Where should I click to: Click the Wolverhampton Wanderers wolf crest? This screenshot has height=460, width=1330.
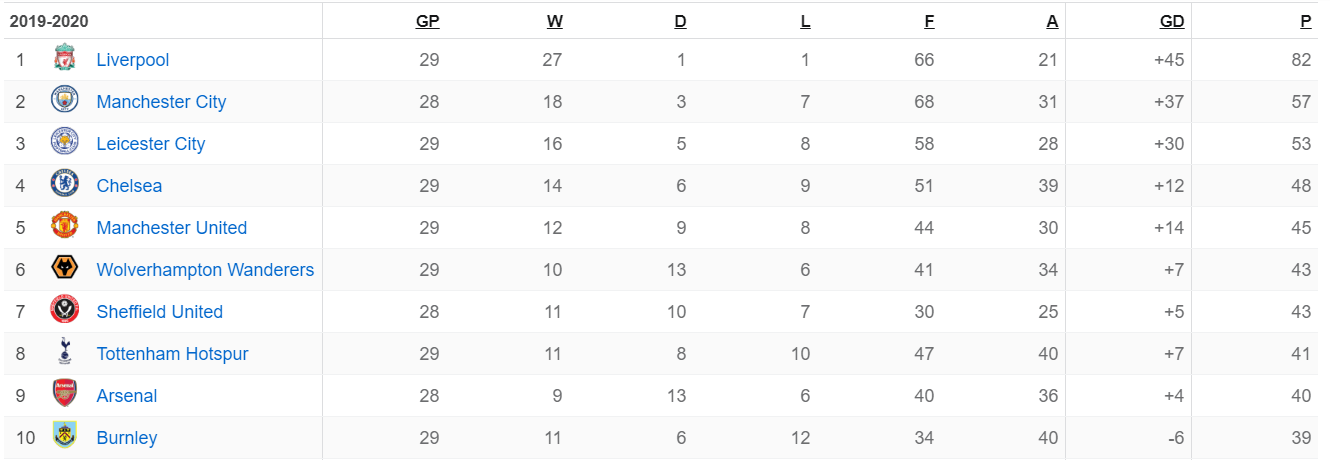(x=65, y=269)
